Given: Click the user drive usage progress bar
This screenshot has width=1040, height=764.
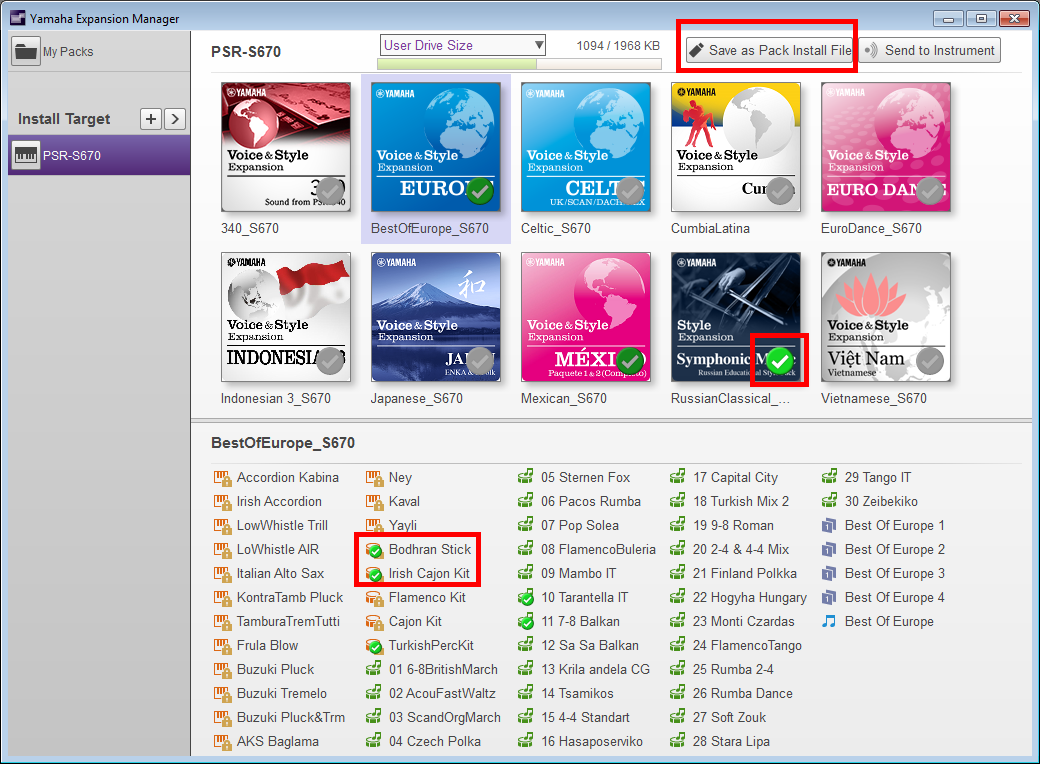Looking at the screenshot, I should [x=519, y=64].
